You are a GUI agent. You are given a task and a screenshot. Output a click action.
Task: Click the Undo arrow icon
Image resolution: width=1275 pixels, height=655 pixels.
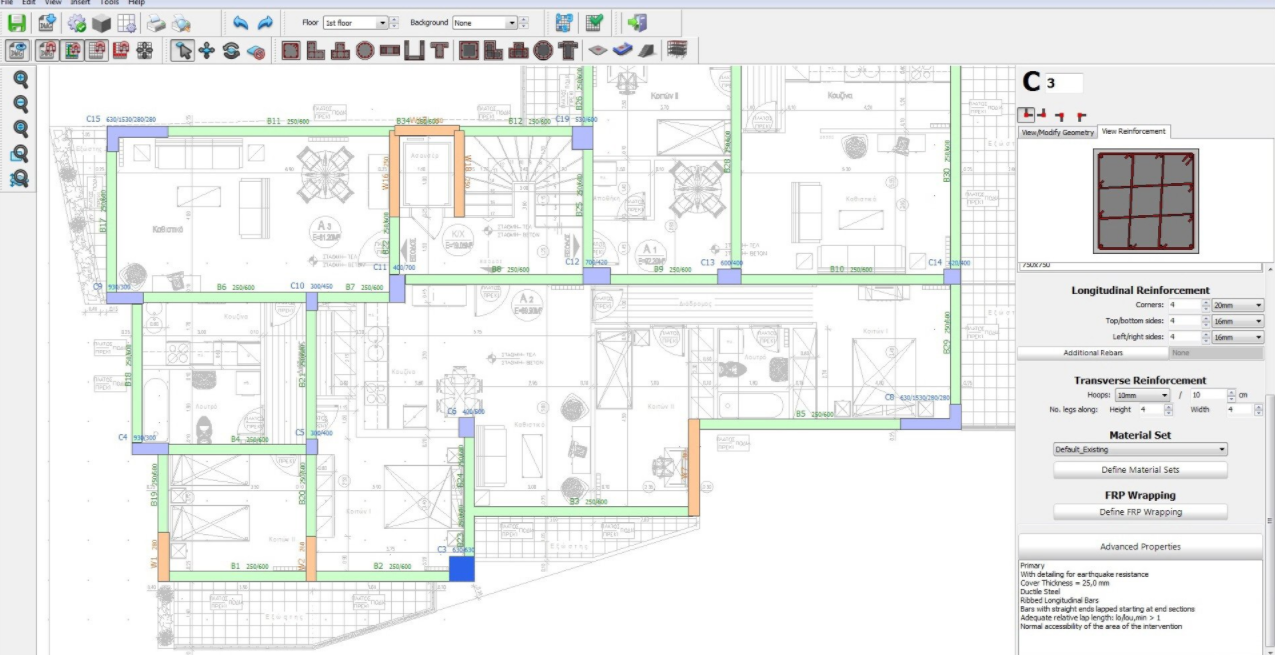(x=240, y=22)
